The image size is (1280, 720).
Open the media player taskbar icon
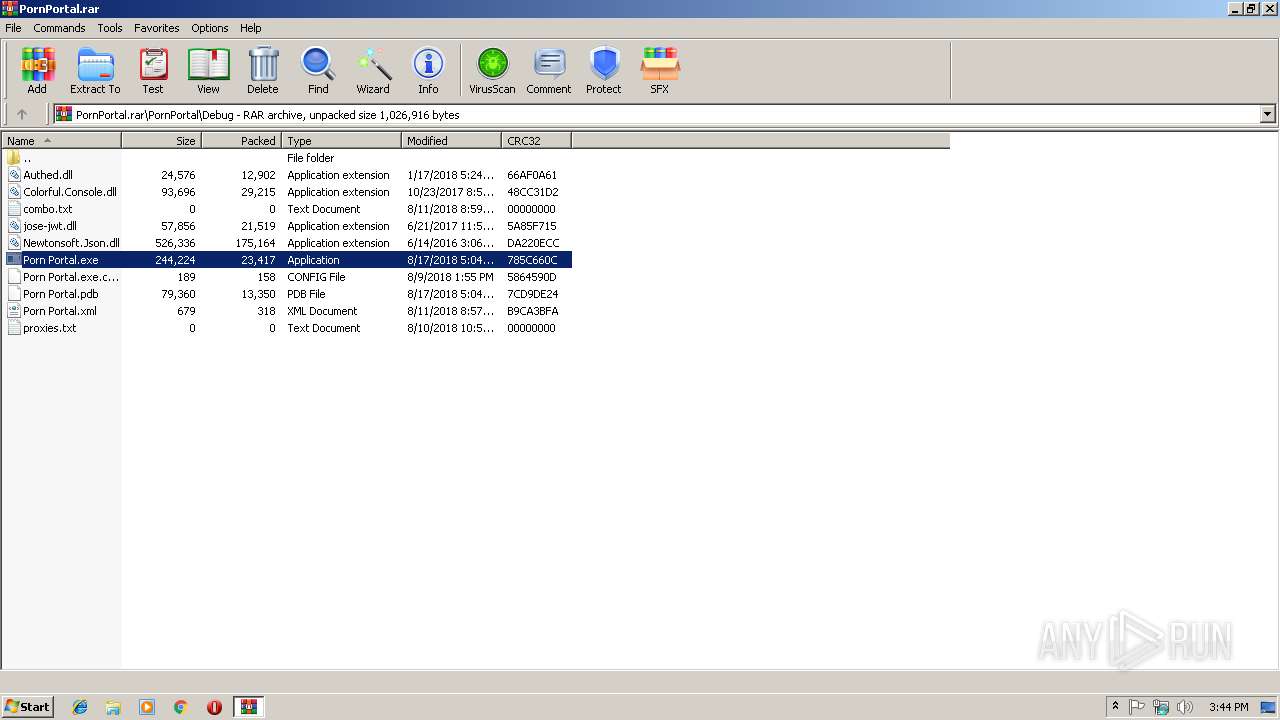147,707
